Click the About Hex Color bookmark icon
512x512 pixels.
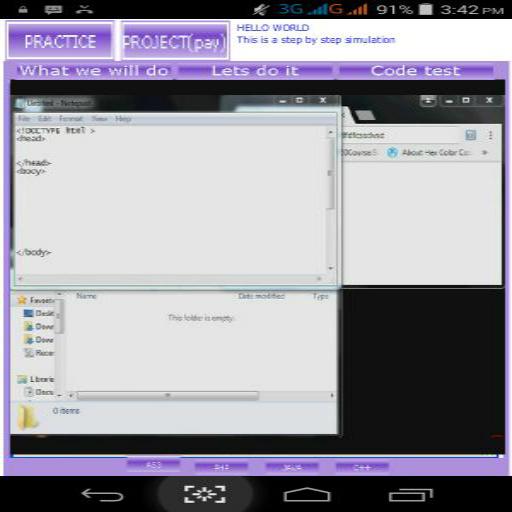tap(392, 153)
